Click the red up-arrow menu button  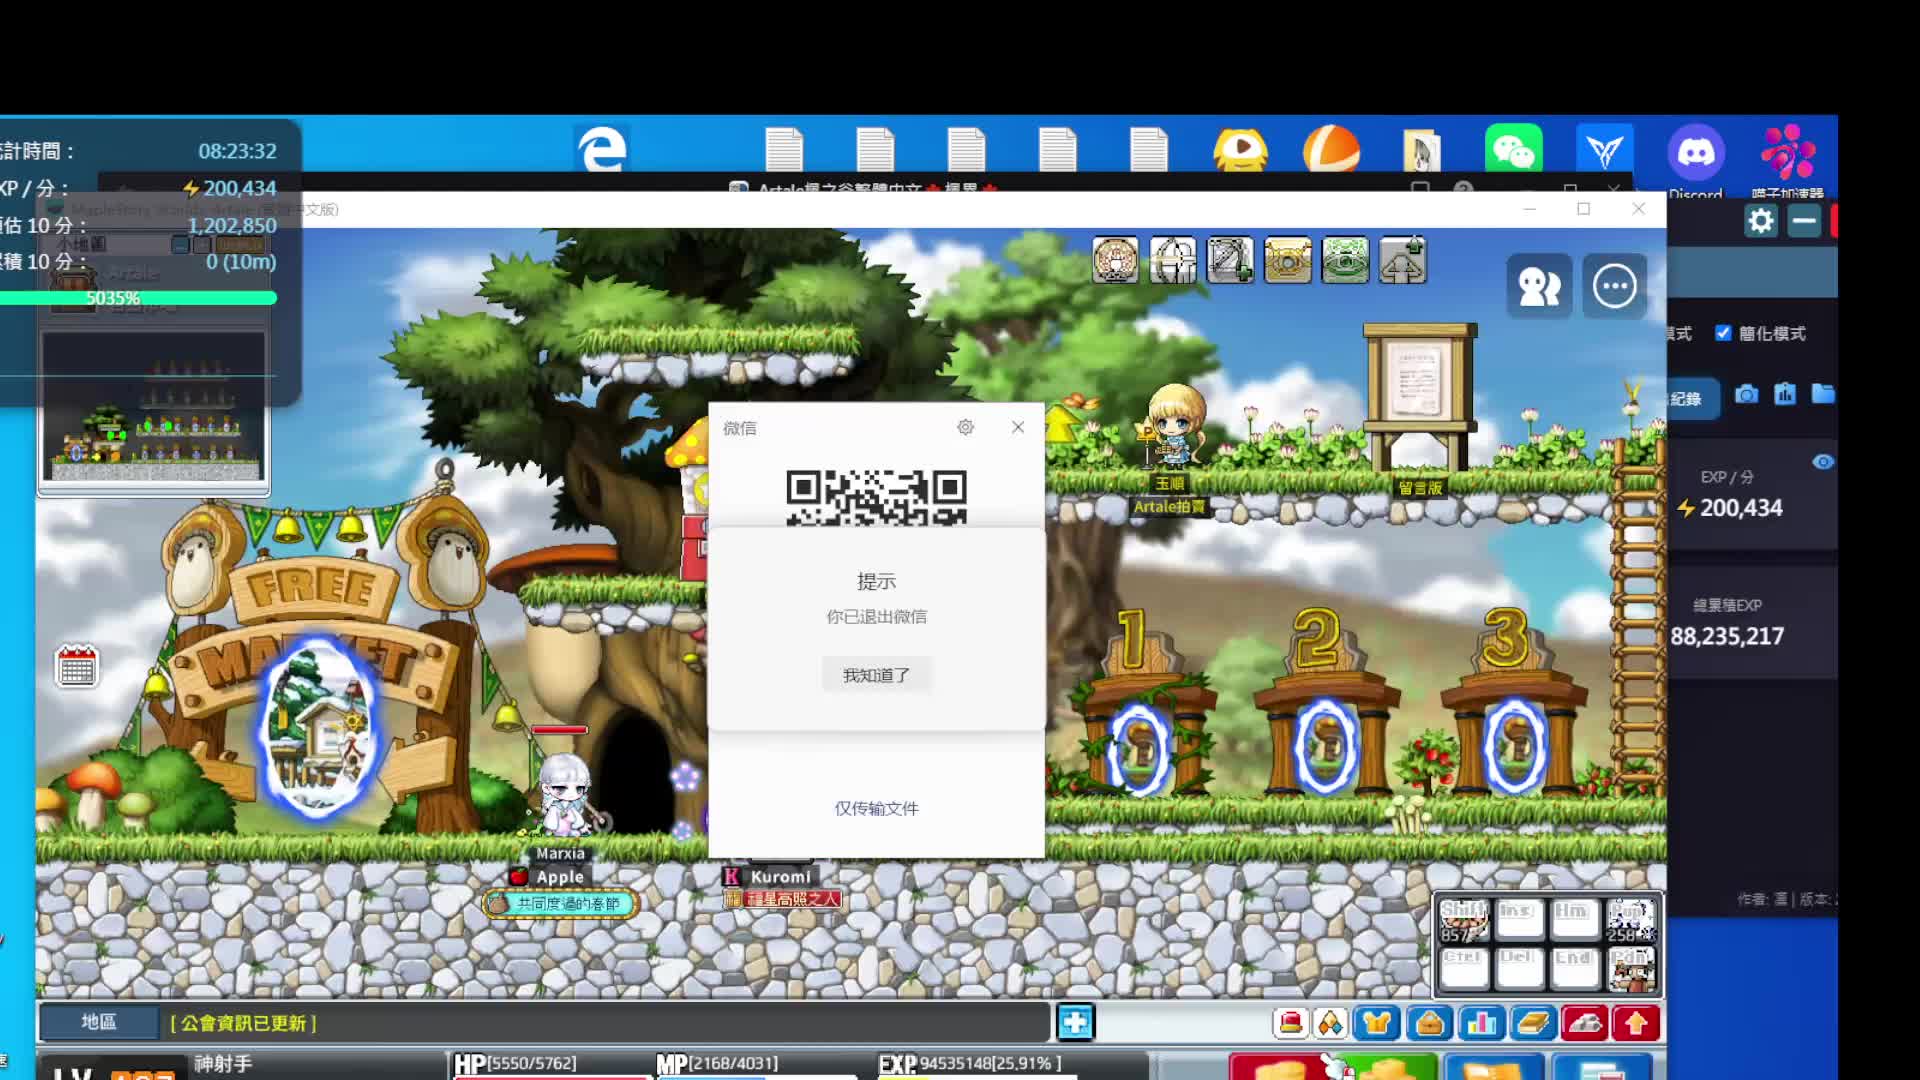coord(1636,1023)
